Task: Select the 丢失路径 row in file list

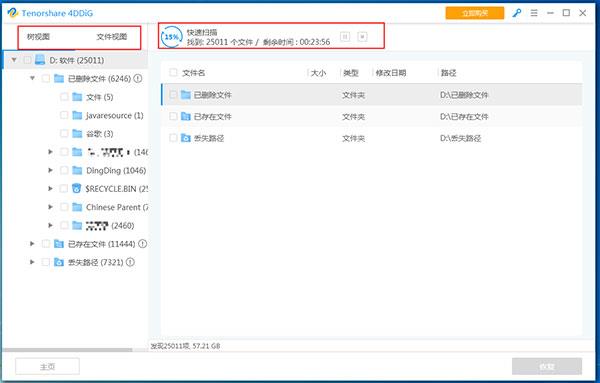Action: pyautogui.click(x=372, y=138)
